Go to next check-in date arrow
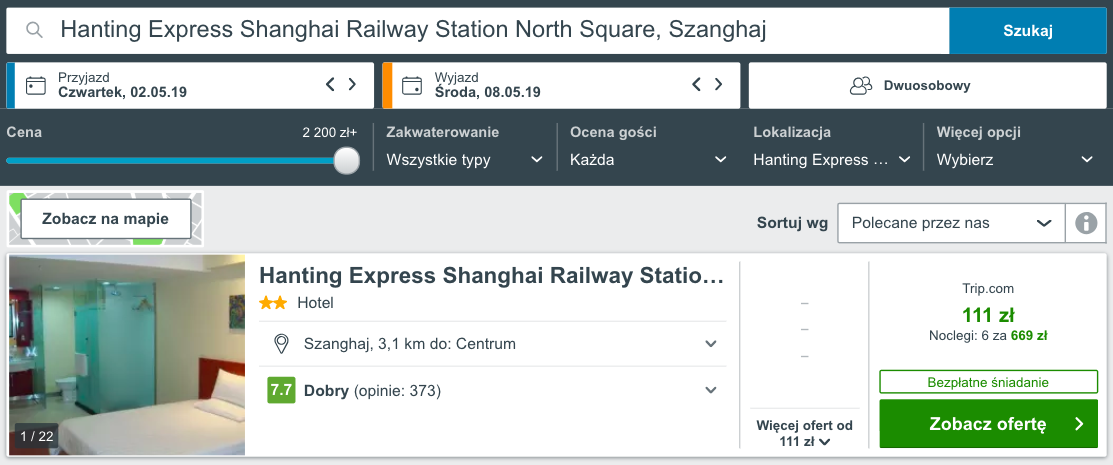 pyautogui.click(x=352, y=84)
